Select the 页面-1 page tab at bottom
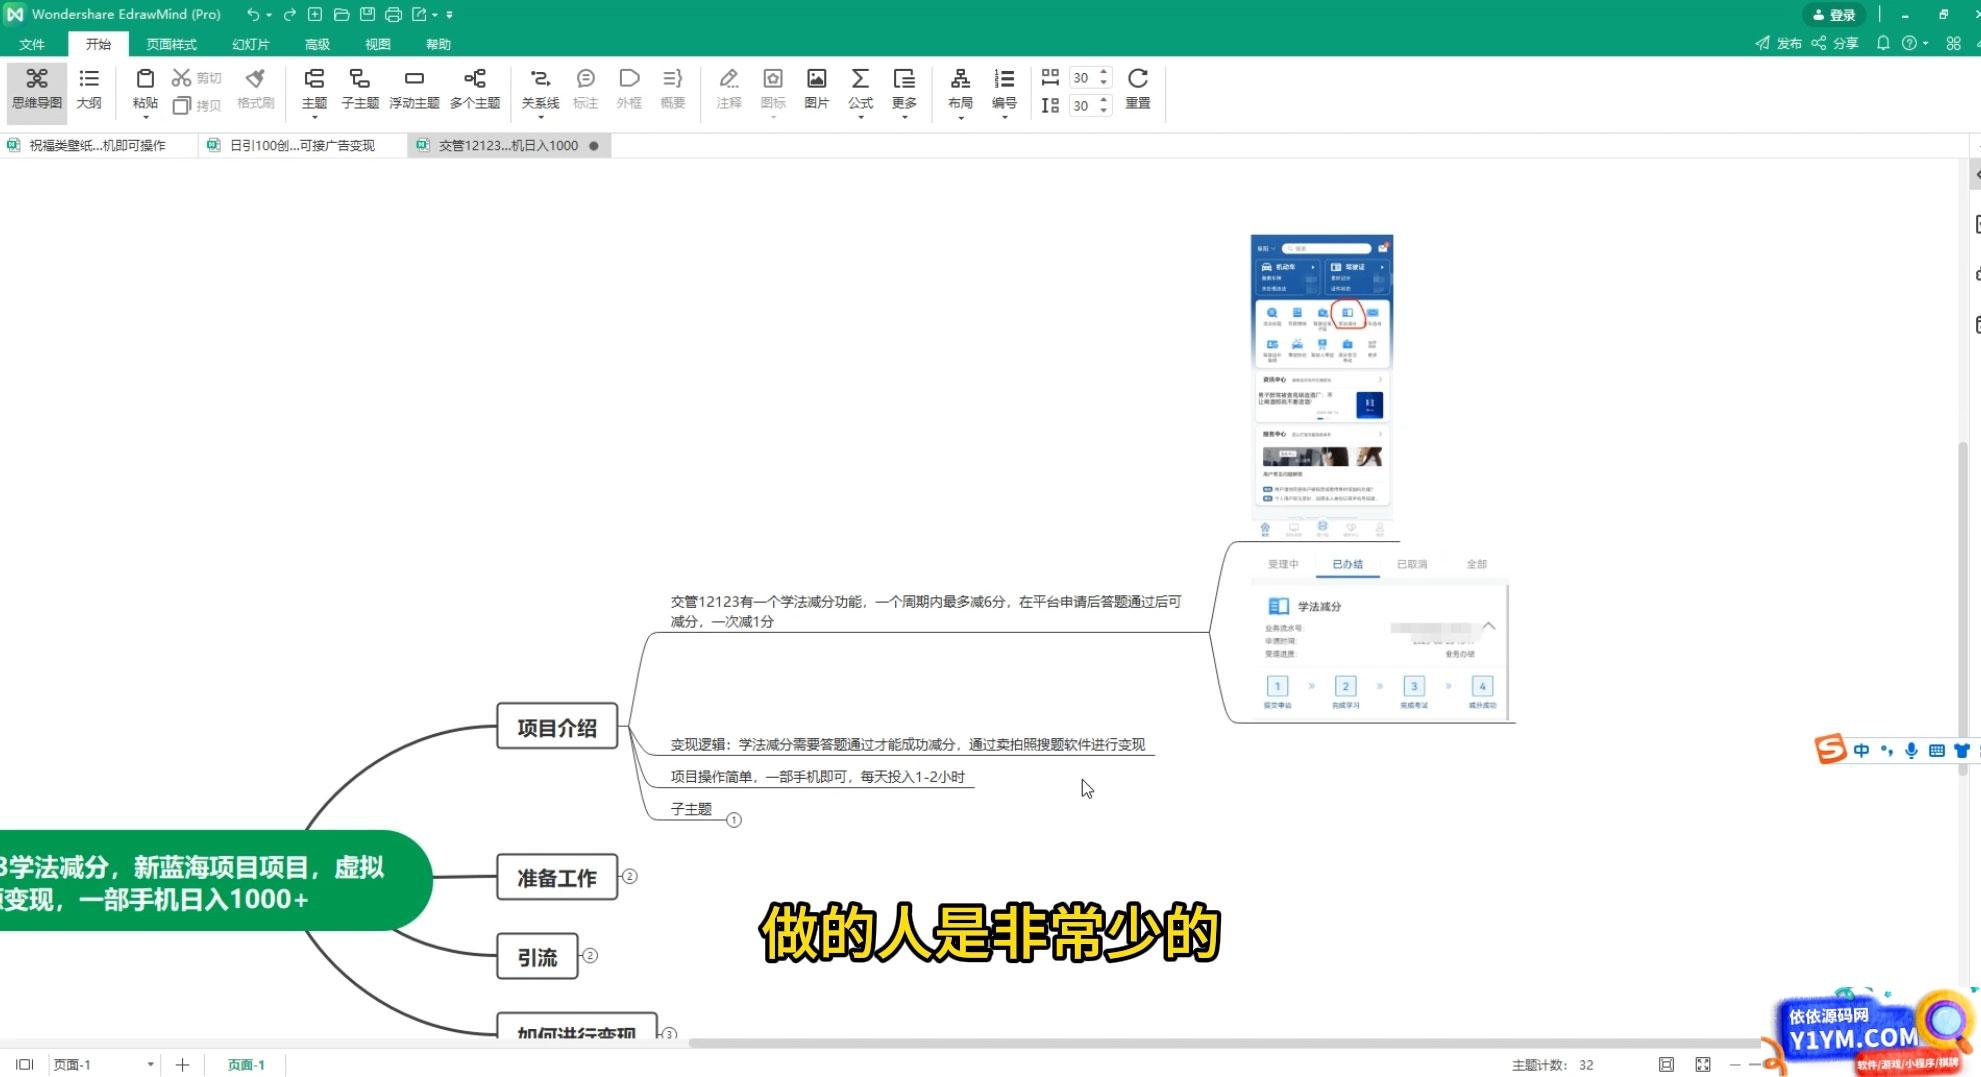This screenshot has height=1077, width=1981. 246,1064
